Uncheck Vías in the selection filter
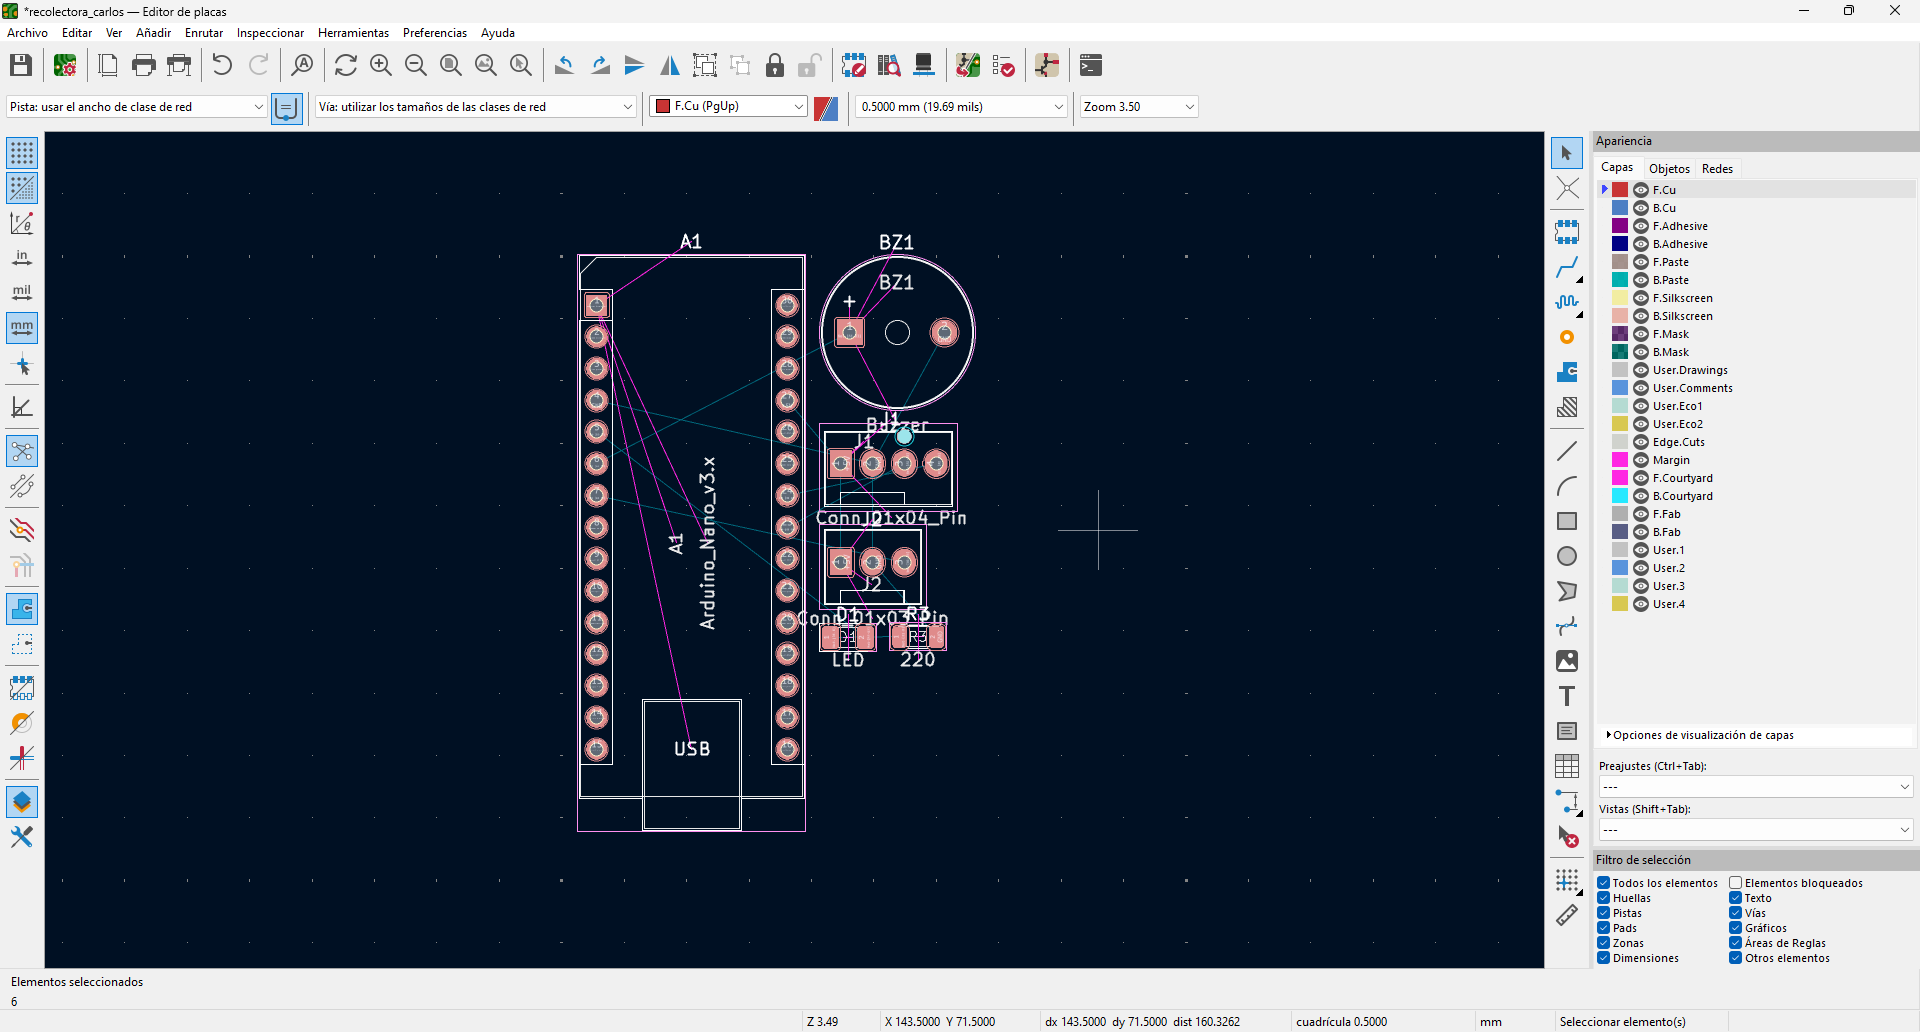Image resolution: width=1920 pixels, height=1032 pixels. (x=1735, y=913)
